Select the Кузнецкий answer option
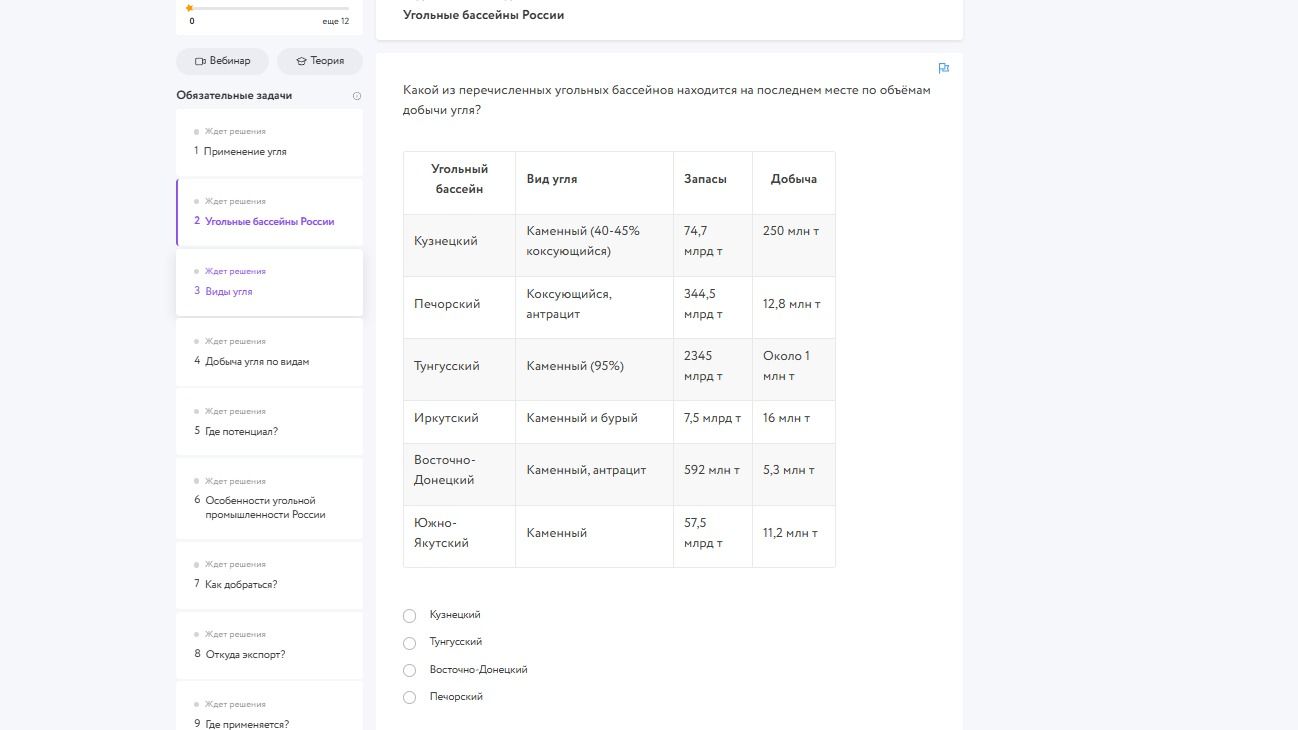The image size is (1298, 730). coord(409,616)
